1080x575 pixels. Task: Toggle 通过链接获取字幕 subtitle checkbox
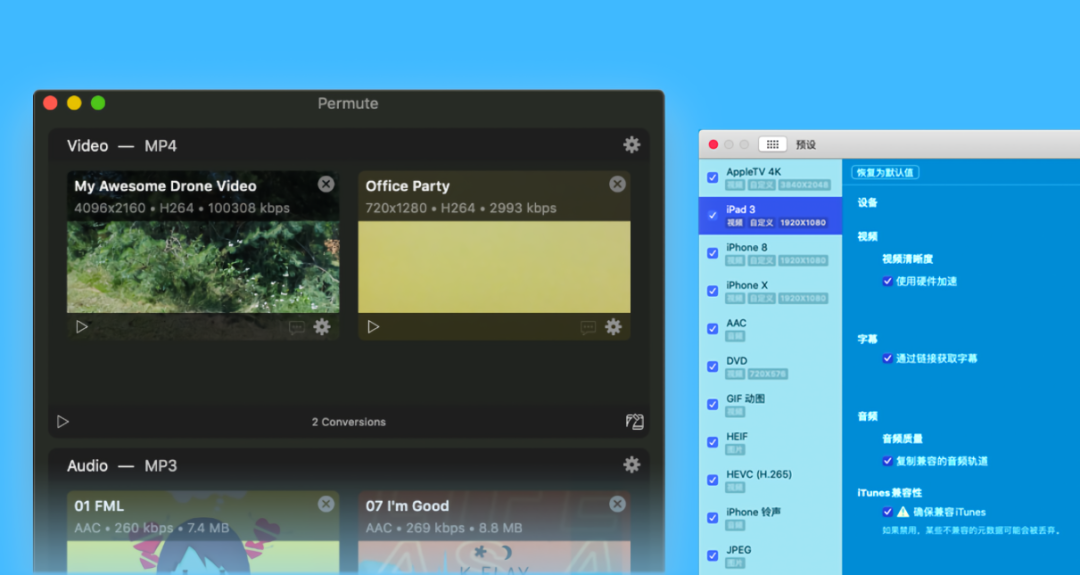(887, 358)
